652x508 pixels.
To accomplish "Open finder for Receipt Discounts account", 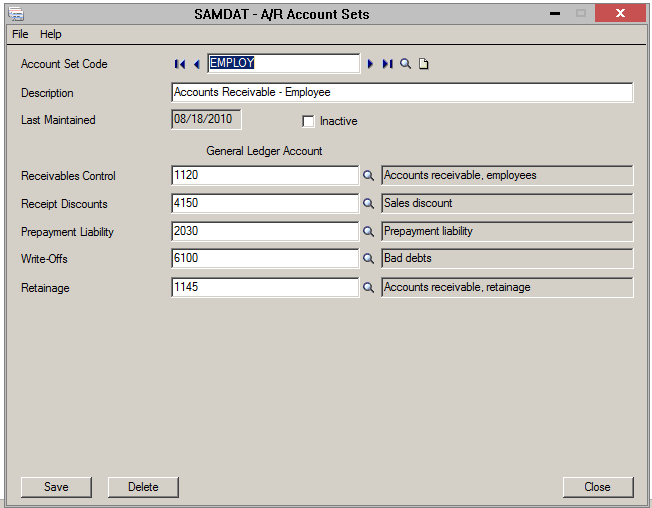I will coord(368,204).
